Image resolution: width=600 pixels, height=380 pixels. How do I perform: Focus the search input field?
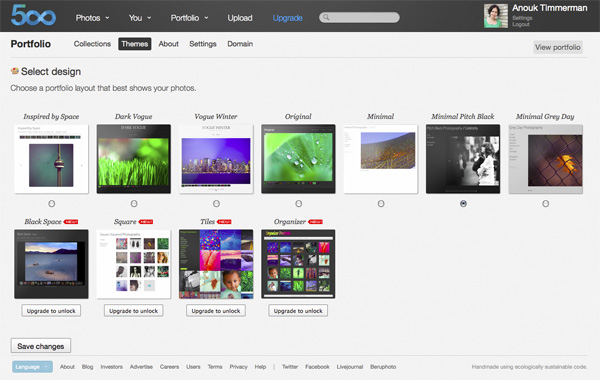tap(359, 17)
